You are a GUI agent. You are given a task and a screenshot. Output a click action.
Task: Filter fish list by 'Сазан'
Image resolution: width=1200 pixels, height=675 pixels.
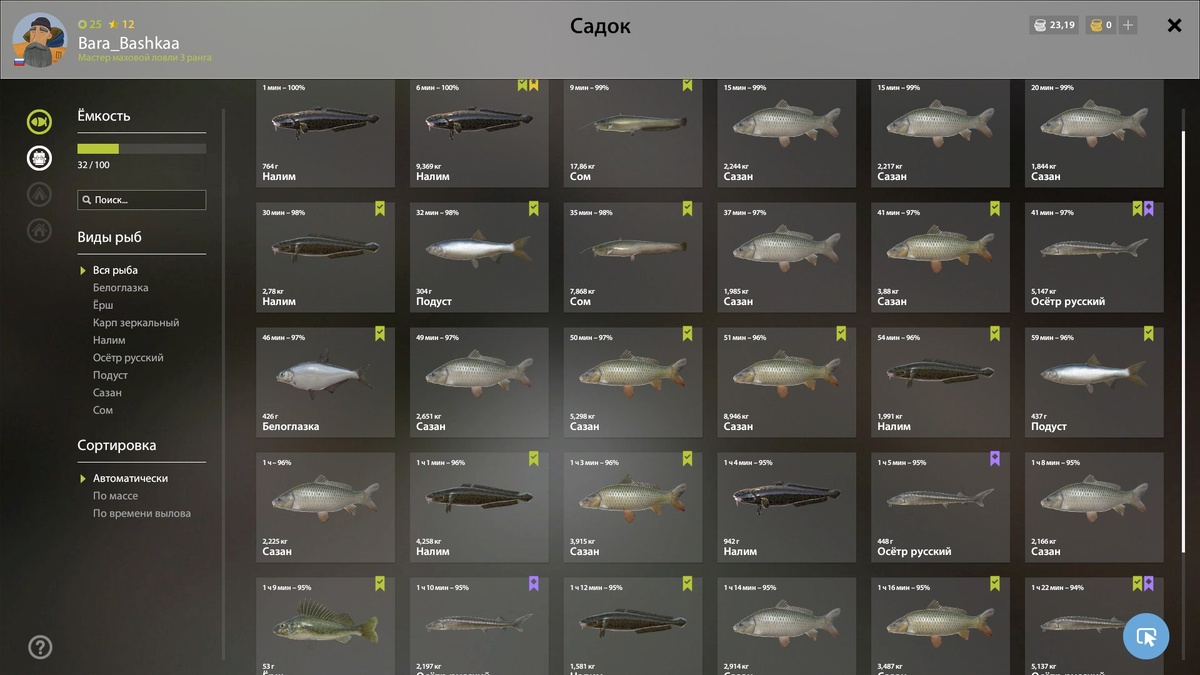pos(107,393)
